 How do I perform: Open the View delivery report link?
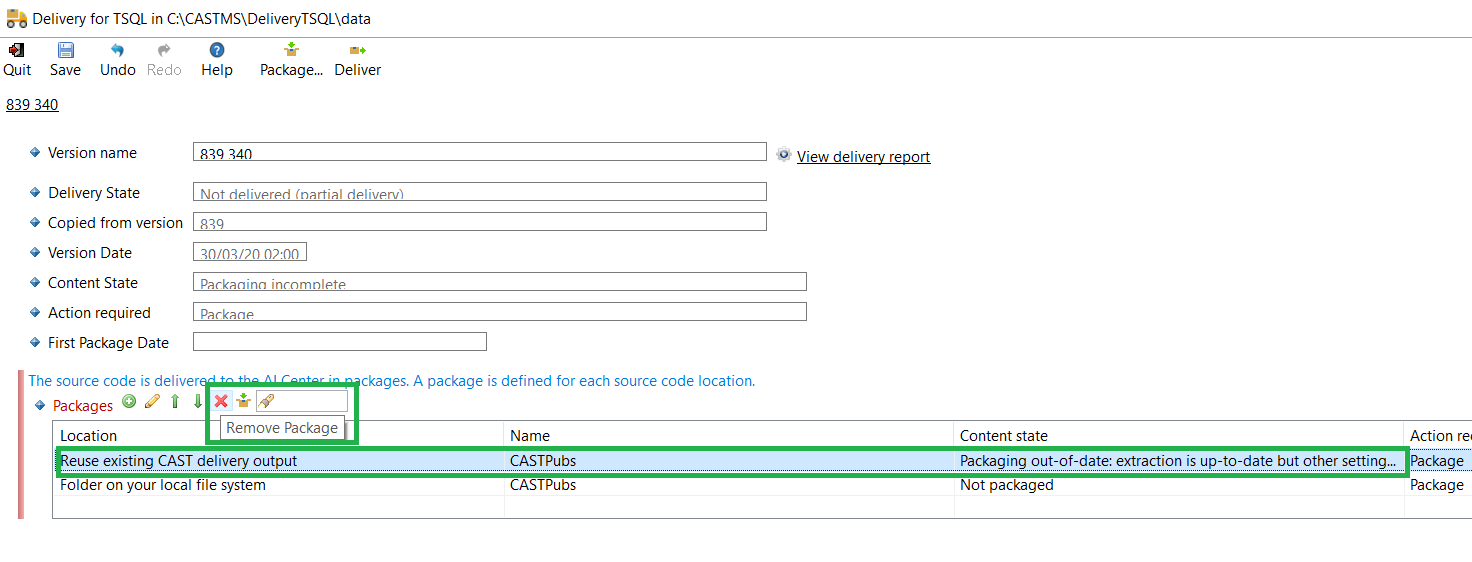863,157
